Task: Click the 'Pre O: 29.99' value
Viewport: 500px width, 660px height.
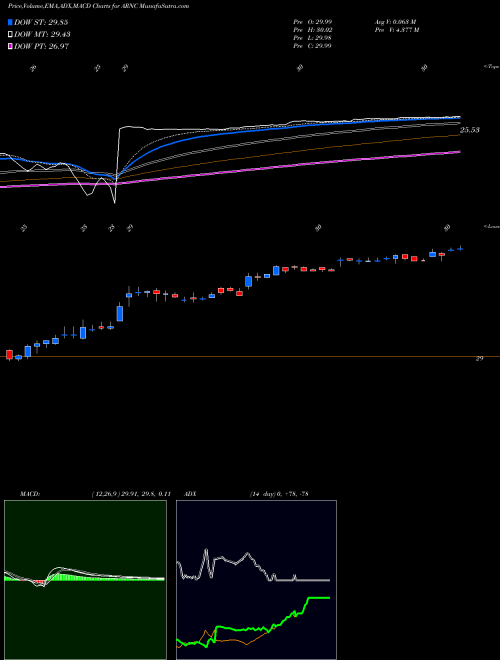Action: pyautogui.click(x=313, y=21)
